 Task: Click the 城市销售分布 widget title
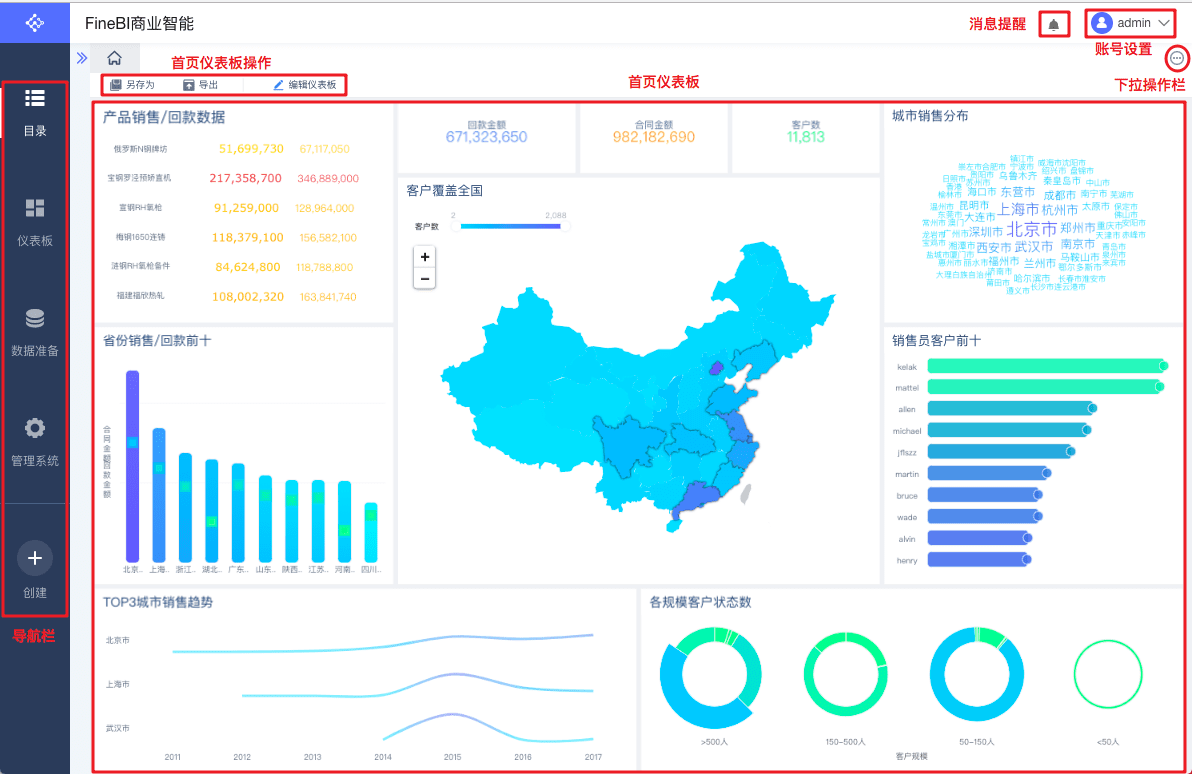pyautogui.click(x=930, y=116)
